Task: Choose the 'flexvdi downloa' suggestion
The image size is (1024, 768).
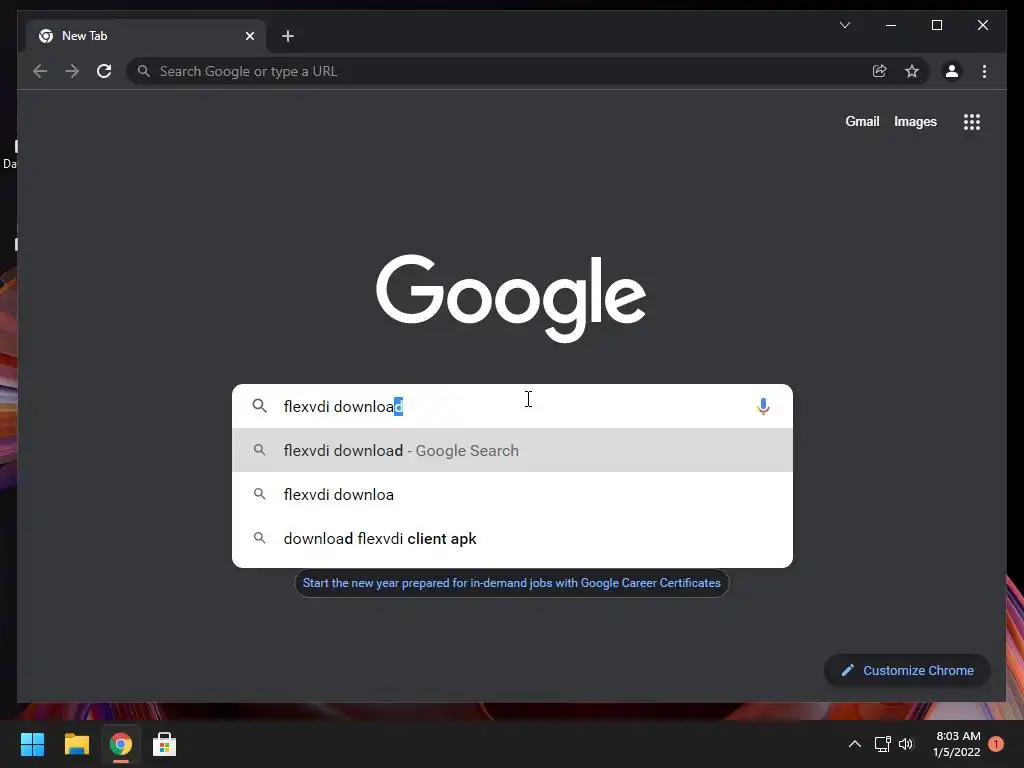Action: (x=513, y=494)
